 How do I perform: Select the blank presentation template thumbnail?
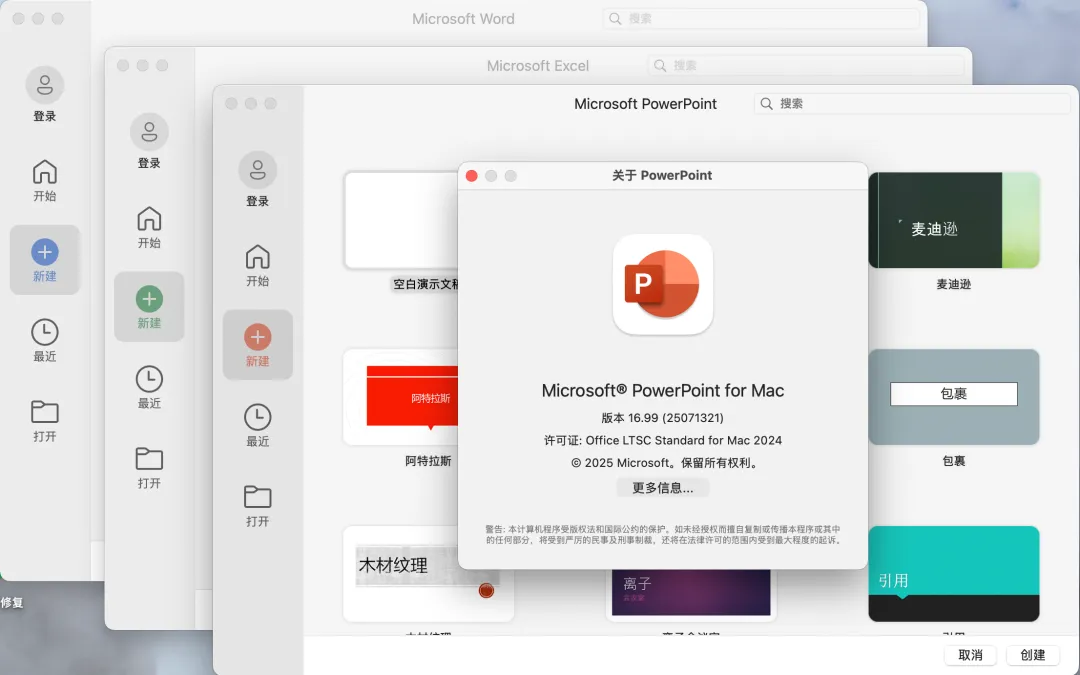(x=402, y=220)
